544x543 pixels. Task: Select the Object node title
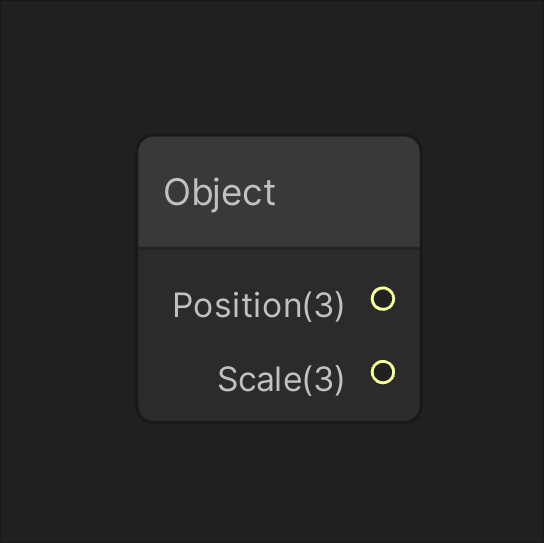coord(220,192)
